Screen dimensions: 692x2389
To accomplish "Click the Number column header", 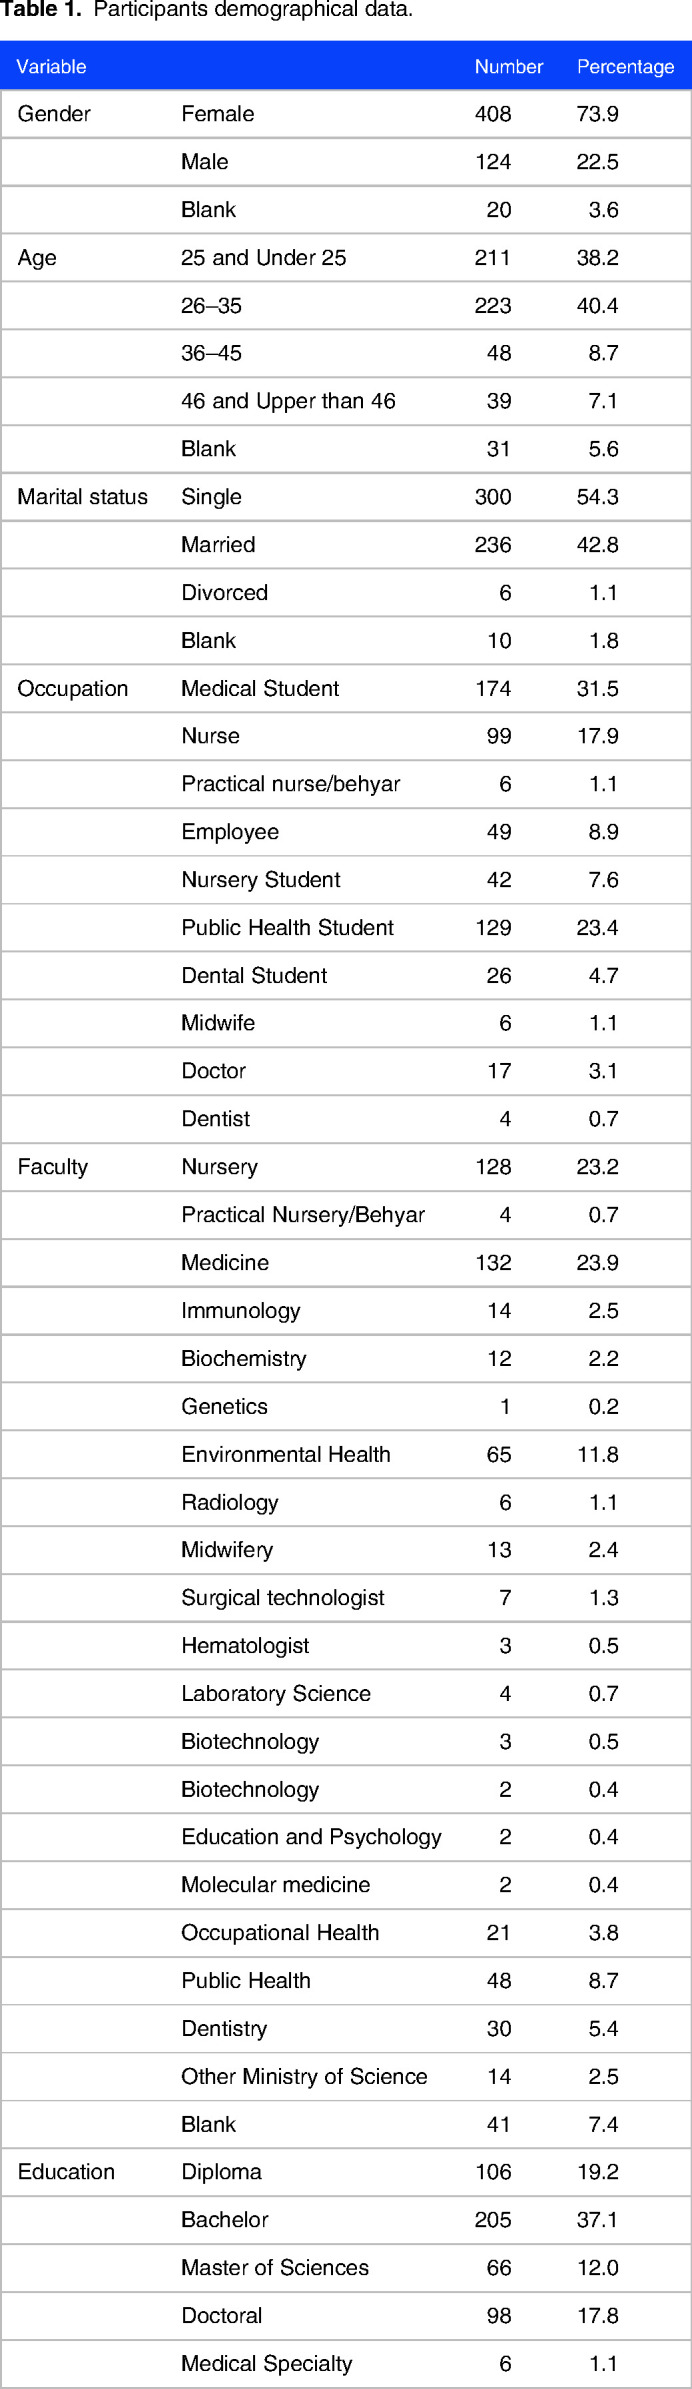I will tap(508, 67).
